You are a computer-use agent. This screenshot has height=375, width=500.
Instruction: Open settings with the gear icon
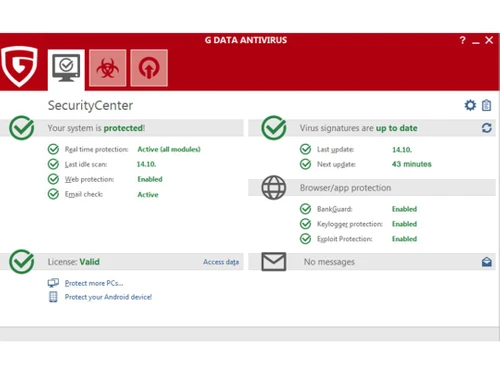pyautogui.click(x=470, y=105)
